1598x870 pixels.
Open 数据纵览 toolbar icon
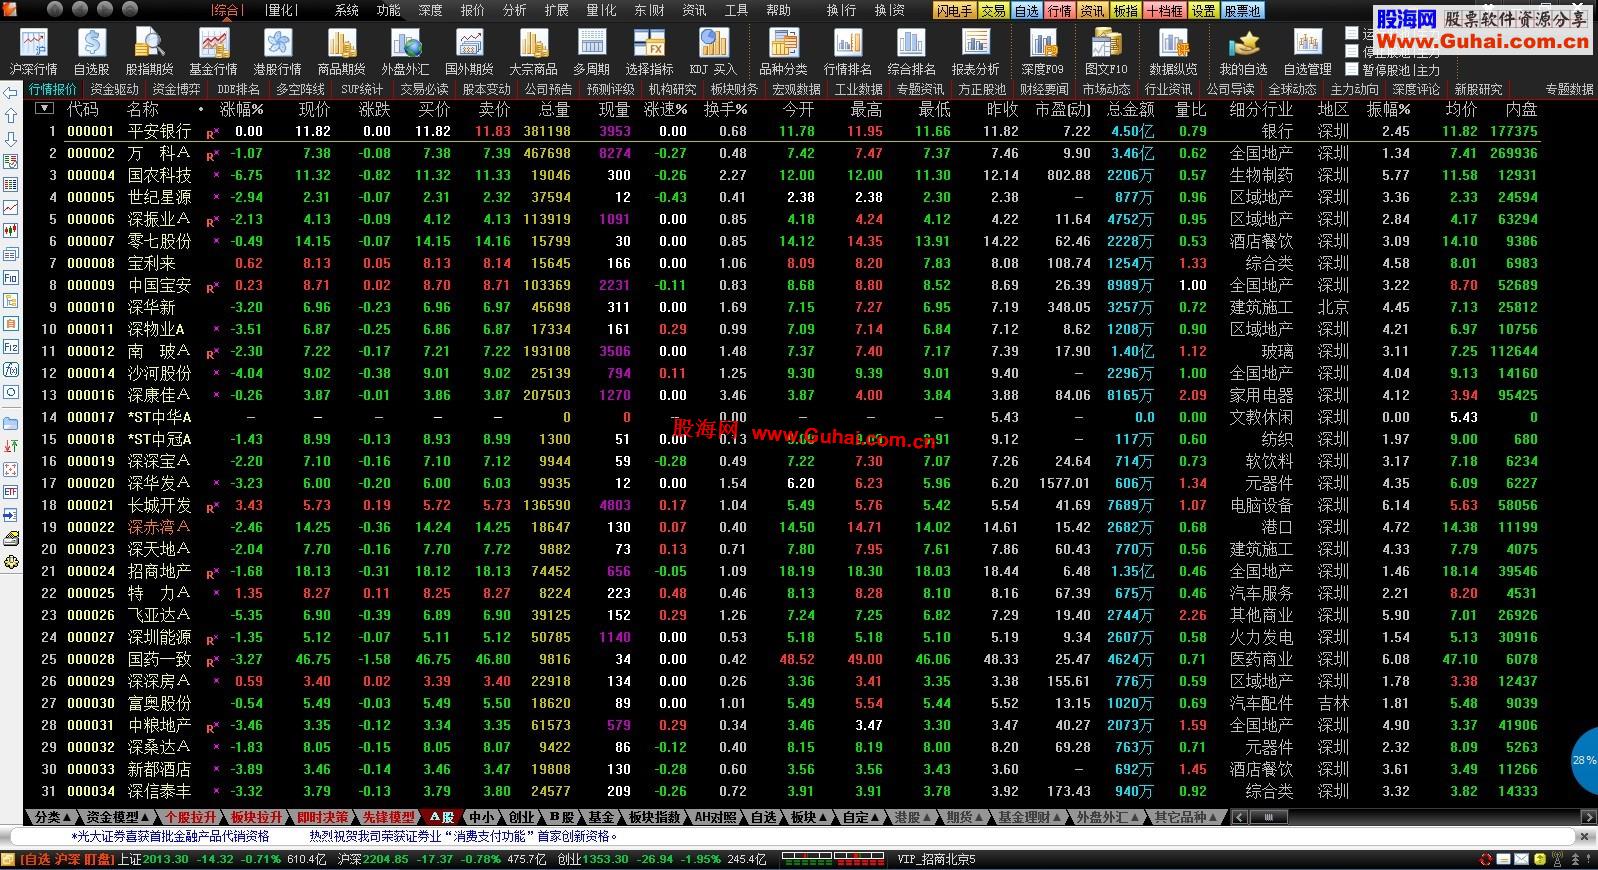(x=1173, y=52)
